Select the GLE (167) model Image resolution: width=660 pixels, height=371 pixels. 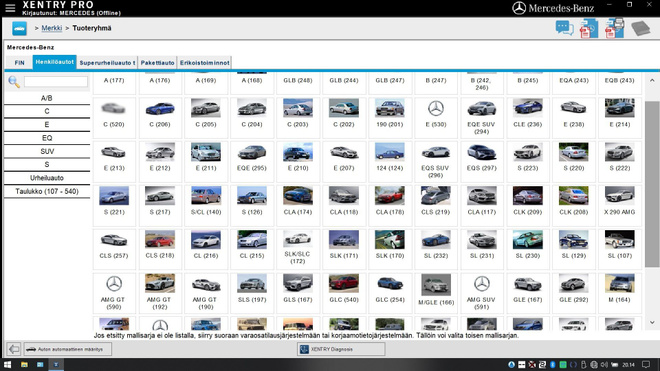[x=527, y=293]
